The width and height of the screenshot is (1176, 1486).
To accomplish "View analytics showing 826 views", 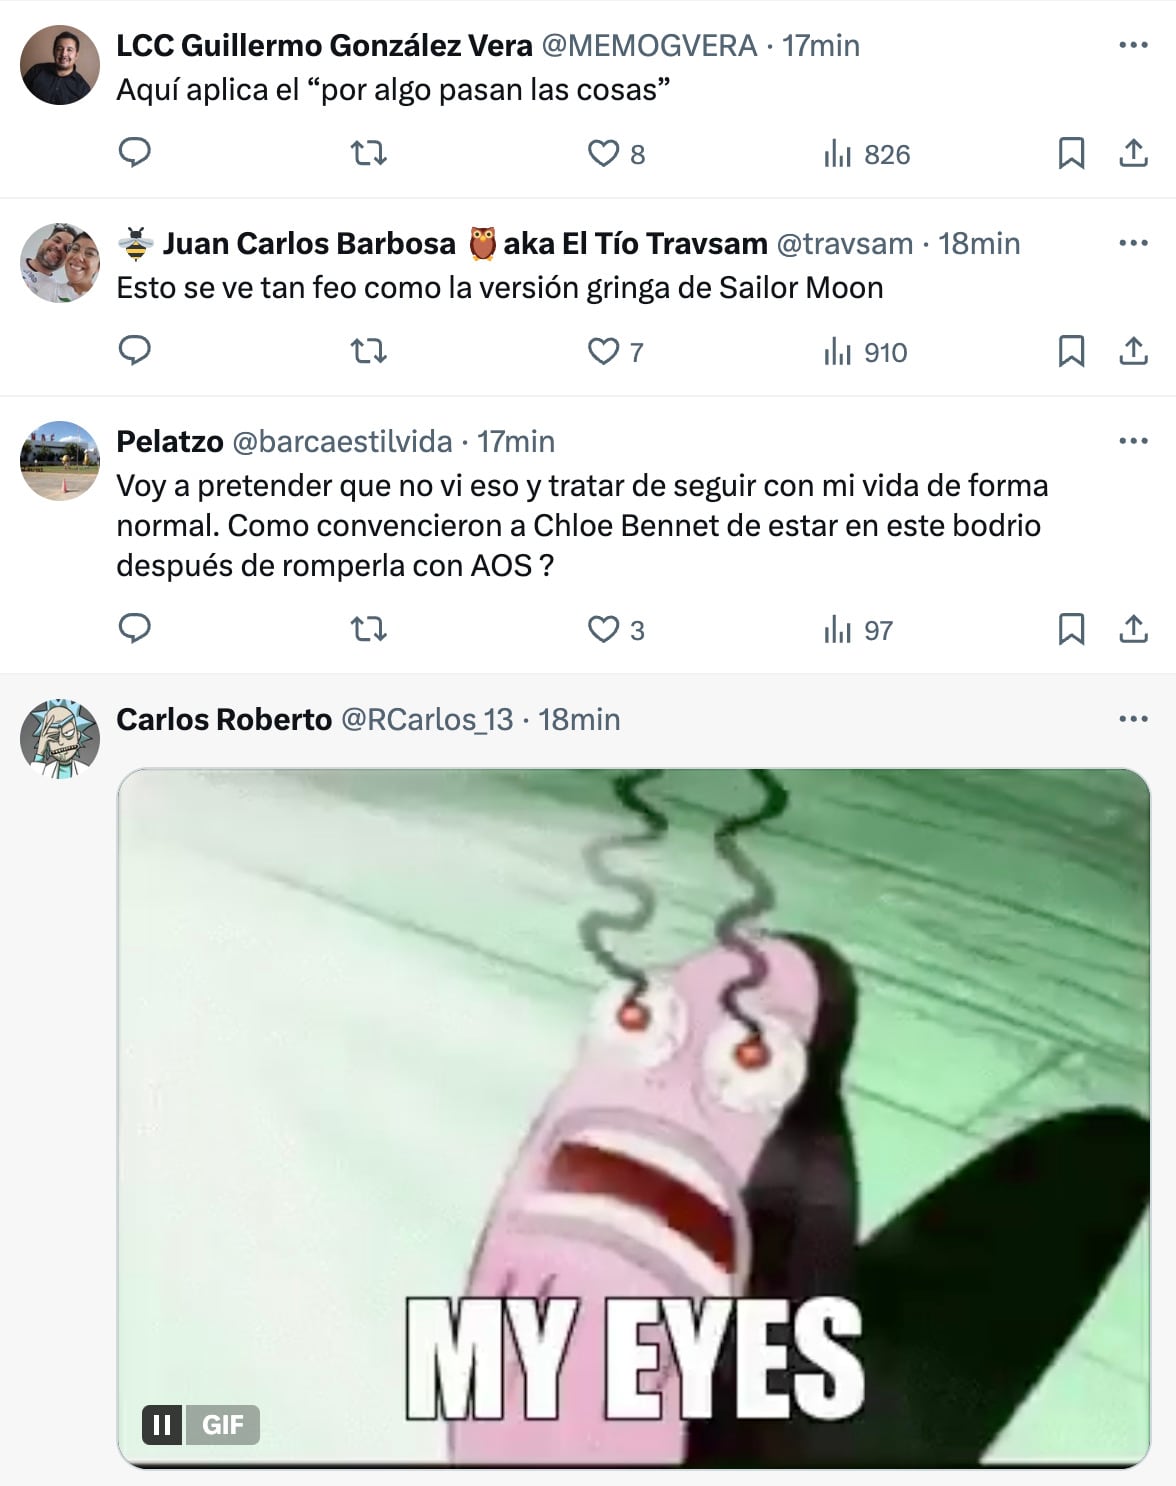I will pos(867,154).
